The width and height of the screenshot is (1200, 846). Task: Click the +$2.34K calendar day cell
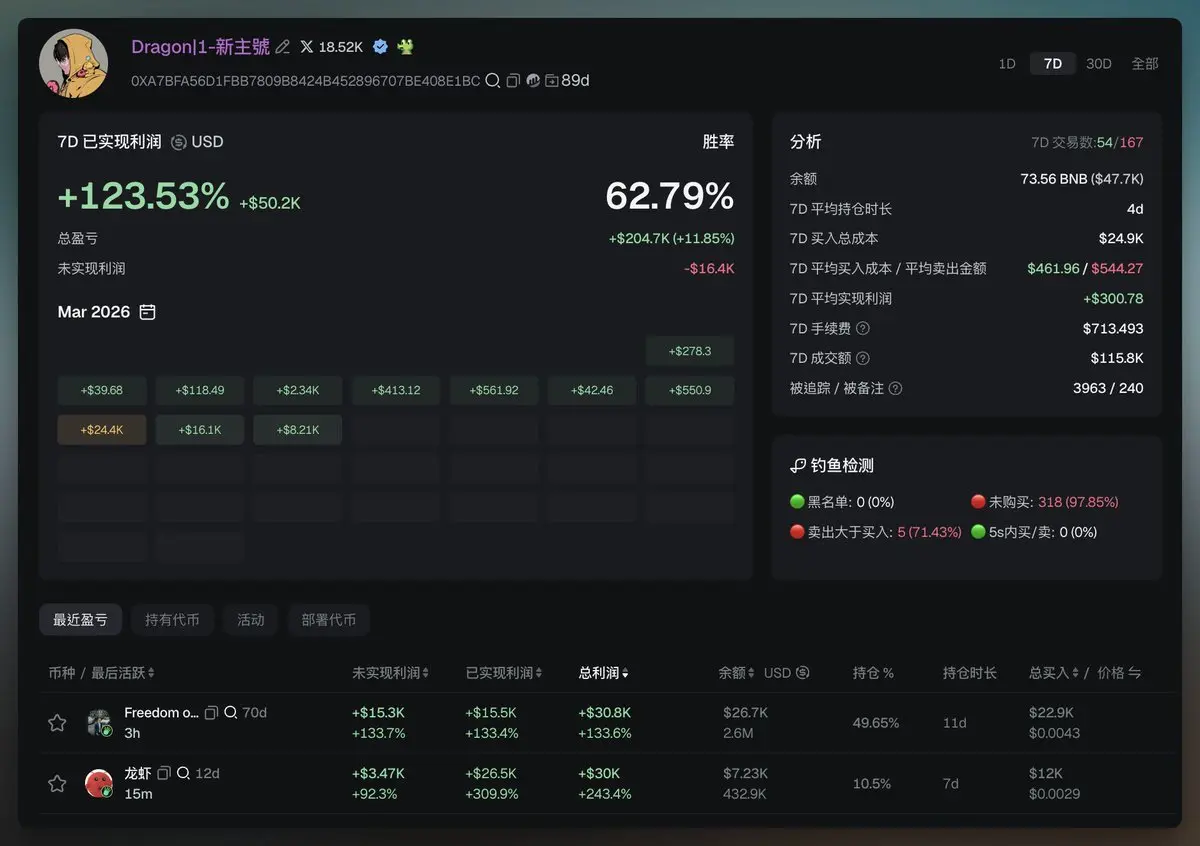(298, 390)
